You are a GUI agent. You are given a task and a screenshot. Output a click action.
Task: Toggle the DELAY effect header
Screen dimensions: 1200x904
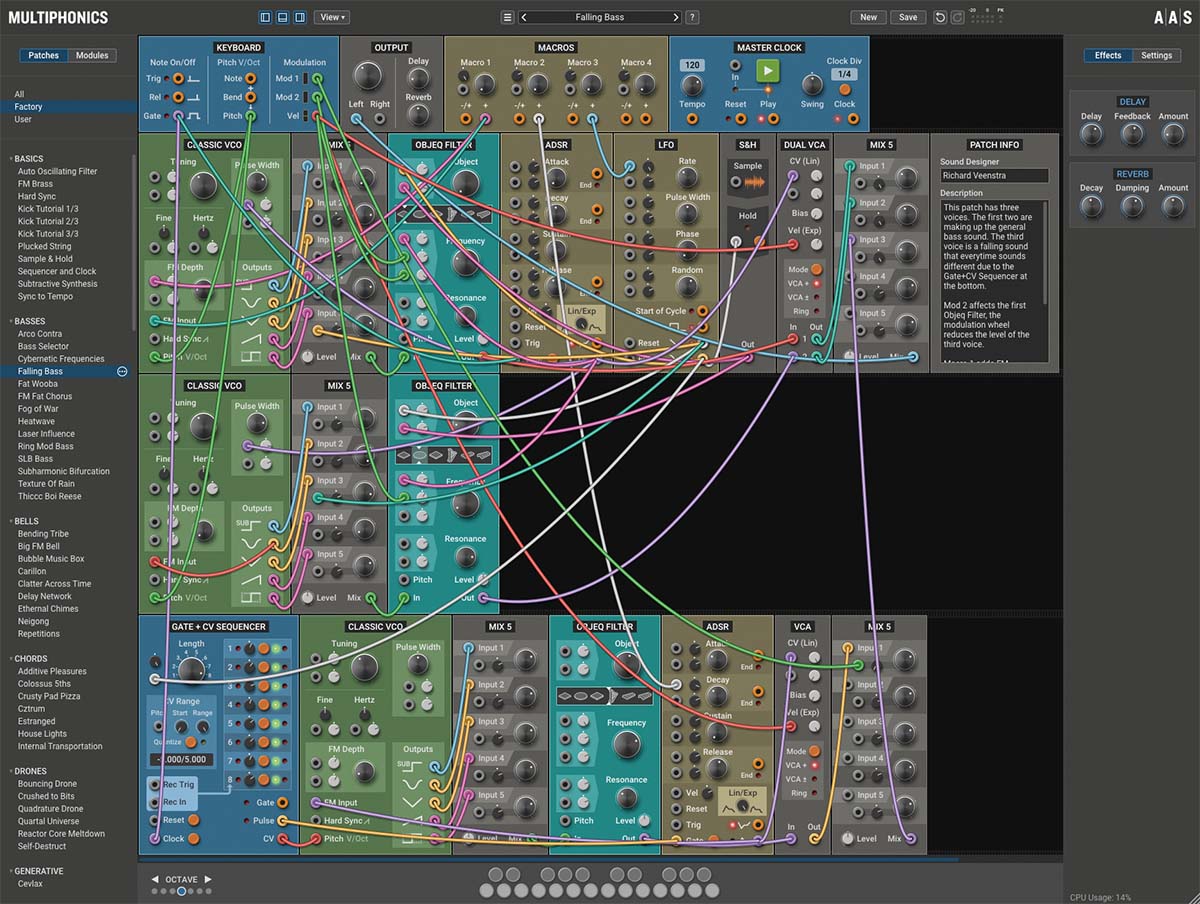(x=1133, y=102)
